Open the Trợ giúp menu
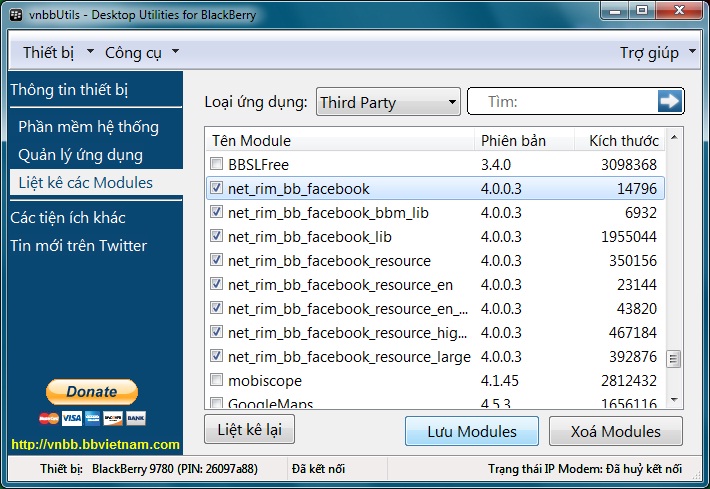 (657, 53)
